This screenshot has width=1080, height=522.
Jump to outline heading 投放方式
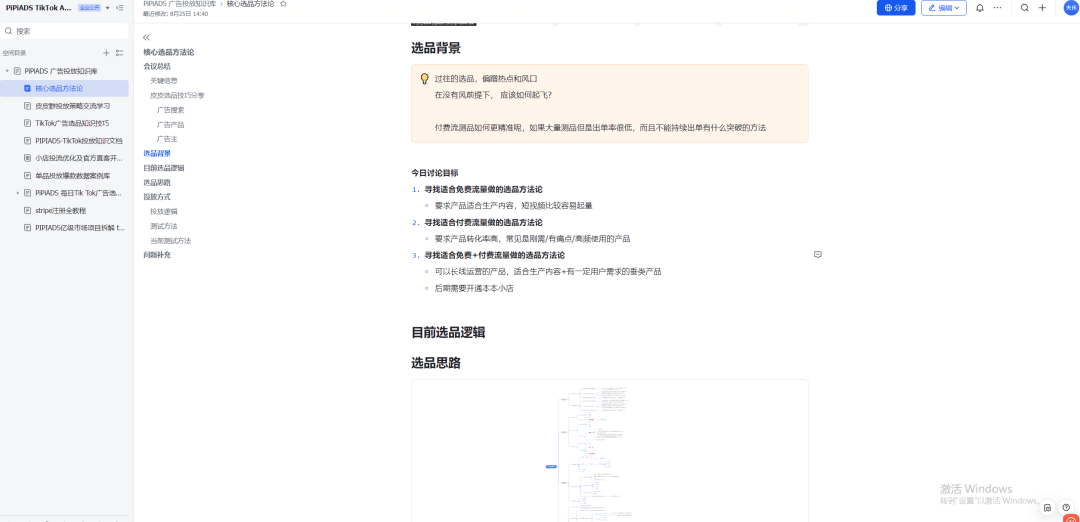pos(157,197)
